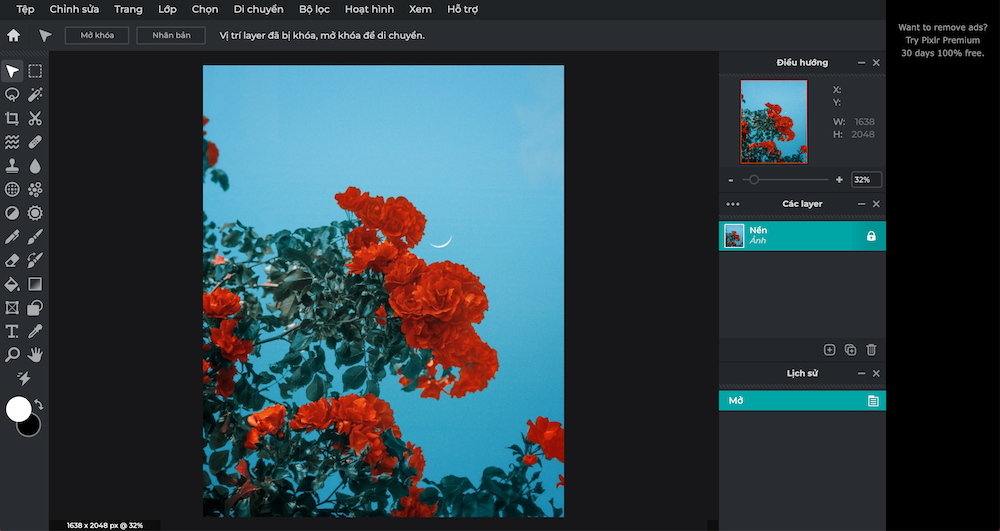1000x531 pixels.
Task: Select the Text tool
Action: coord(12,331)
